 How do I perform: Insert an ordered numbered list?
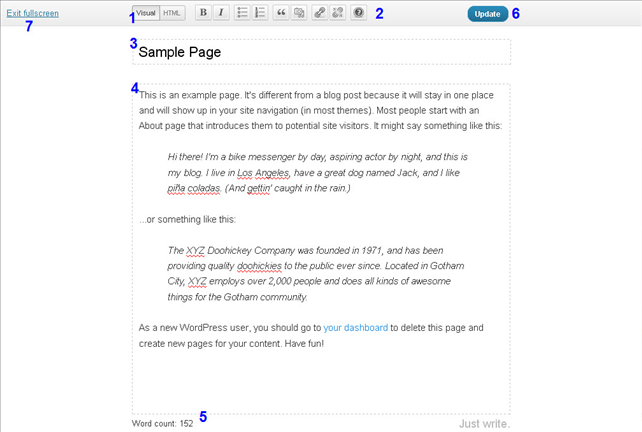point(260,13)
